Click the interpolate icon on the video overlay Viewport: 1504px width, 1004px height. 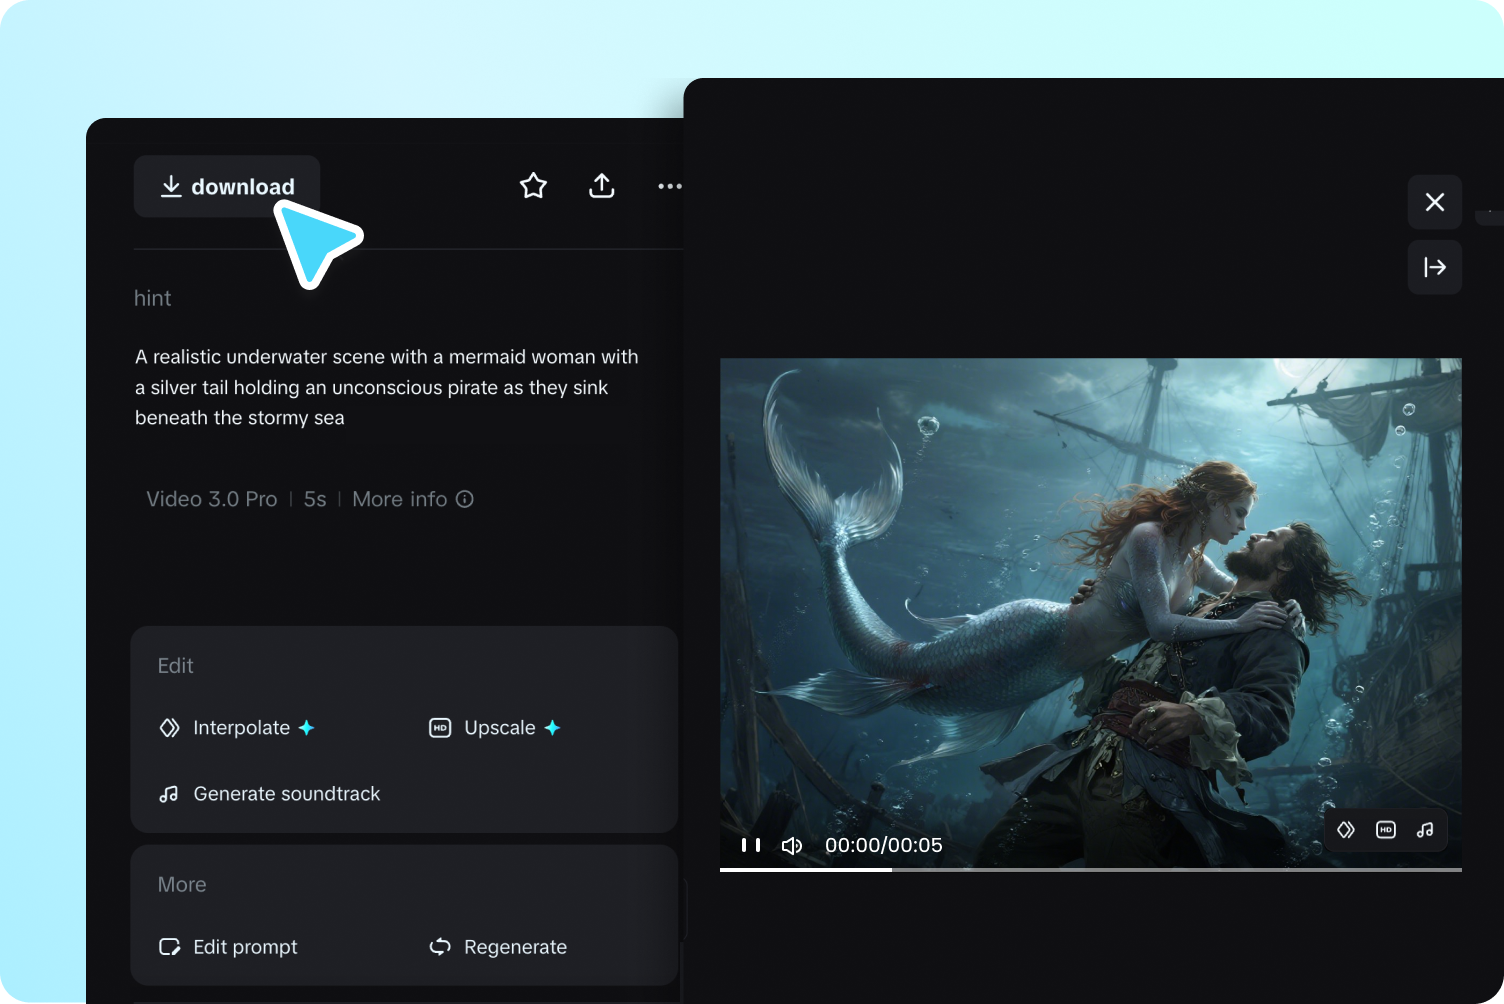(1345, 830)
